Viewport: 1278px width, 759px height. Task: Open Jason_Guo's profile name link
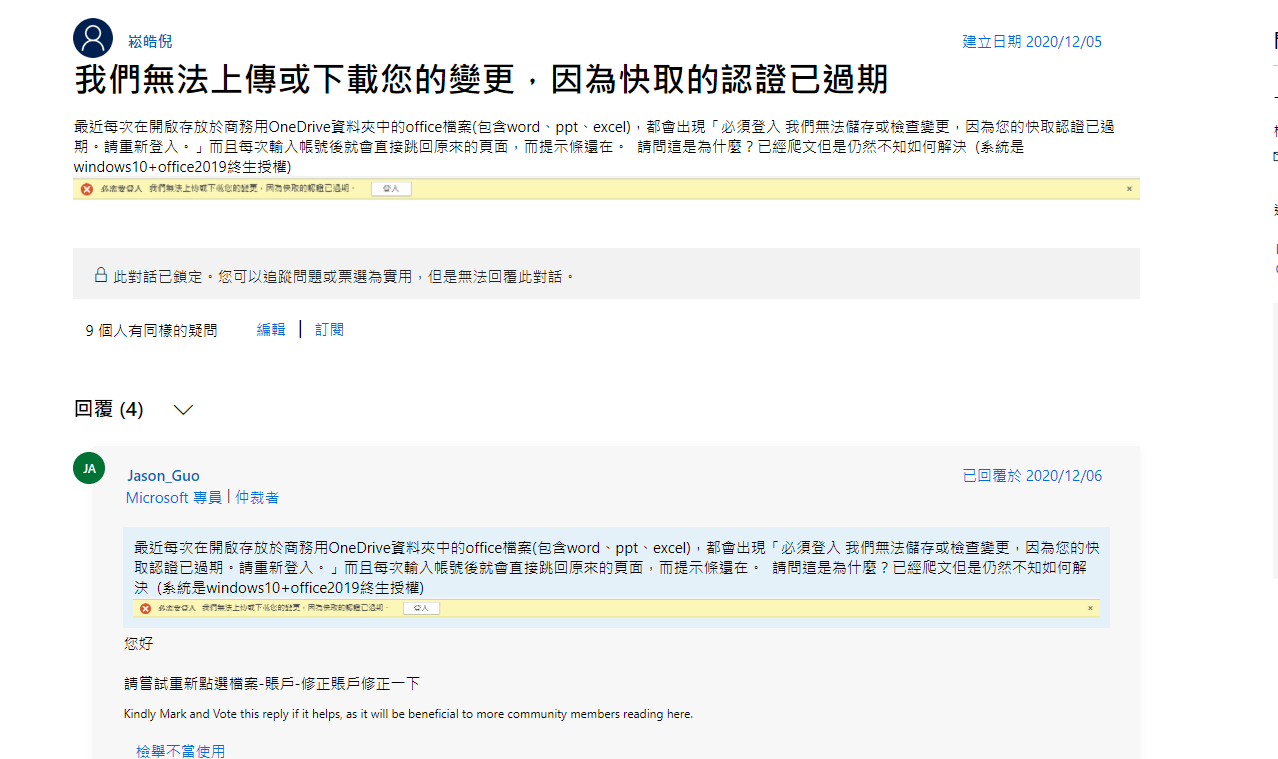163,475
